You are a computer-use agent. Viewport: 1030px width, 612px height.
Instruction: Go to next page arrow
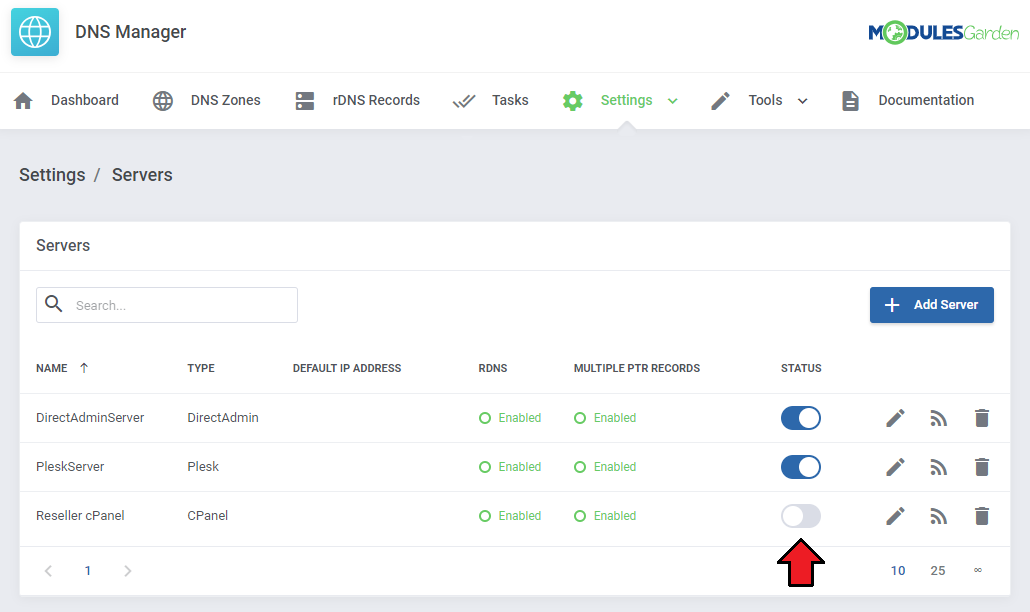127,571
